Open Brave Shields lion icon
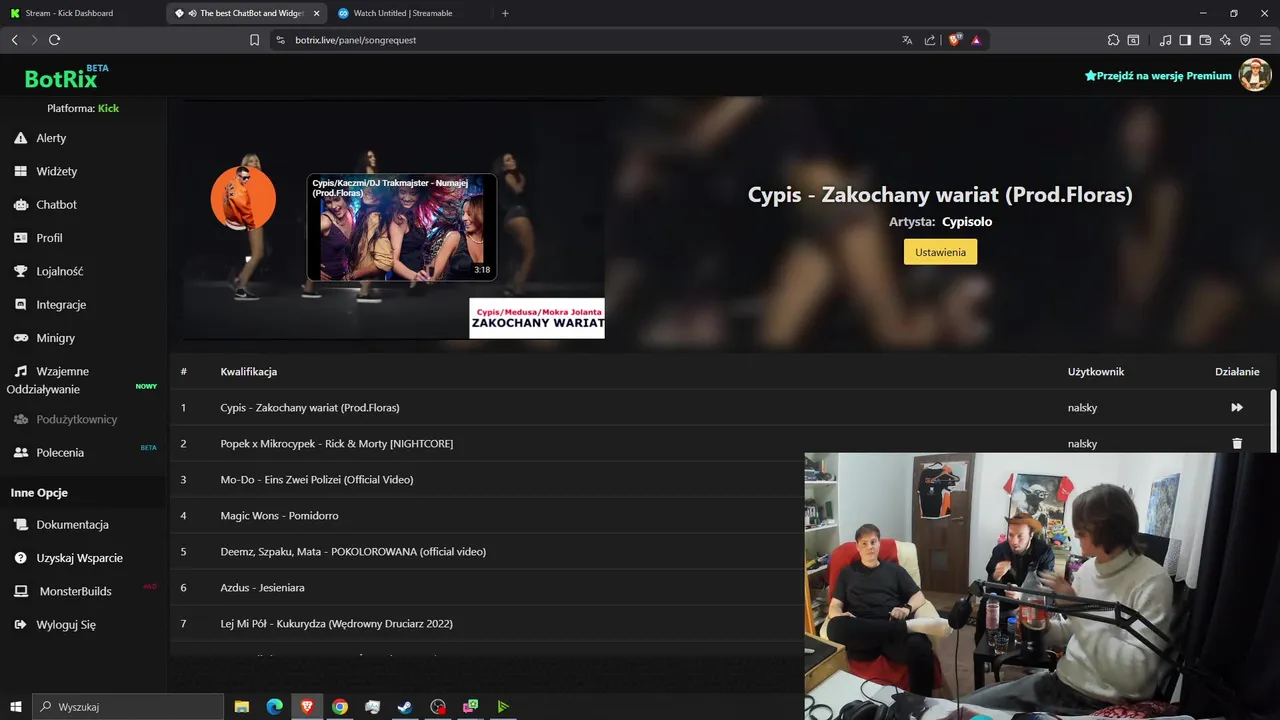Image resolution: width=1280 pixels, height=720 pixels. click(x=954, y=40)
